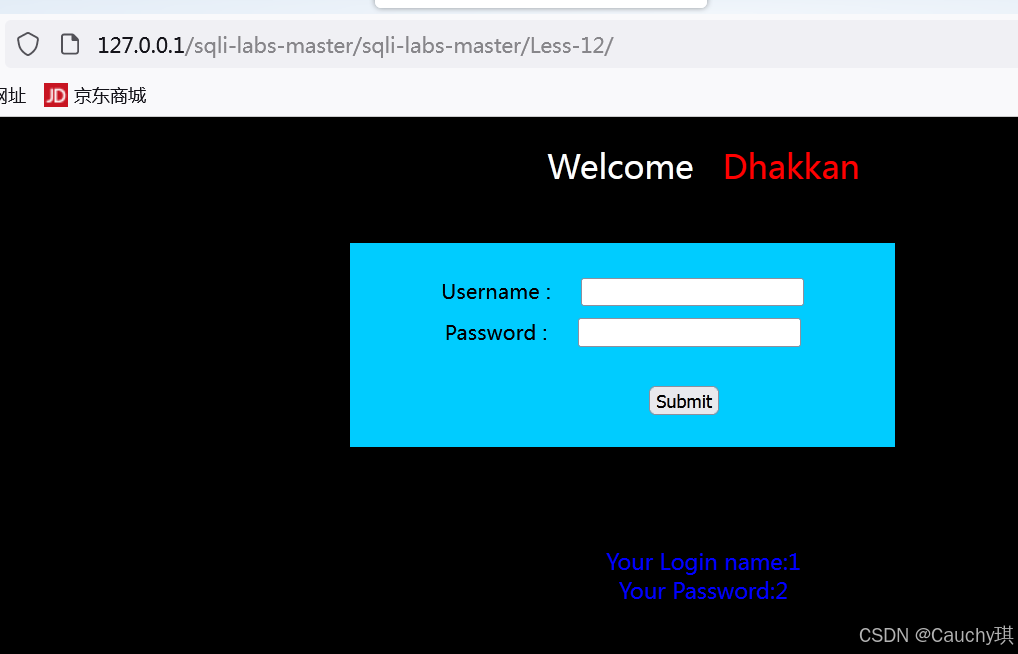Click the tracking protection shield icon
Screen dimensions: 1018x654
tap(28, 45)
